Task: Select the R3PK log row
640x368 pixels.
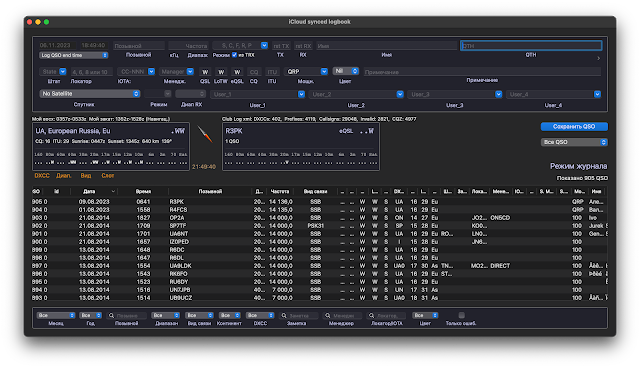Action: 319,202
